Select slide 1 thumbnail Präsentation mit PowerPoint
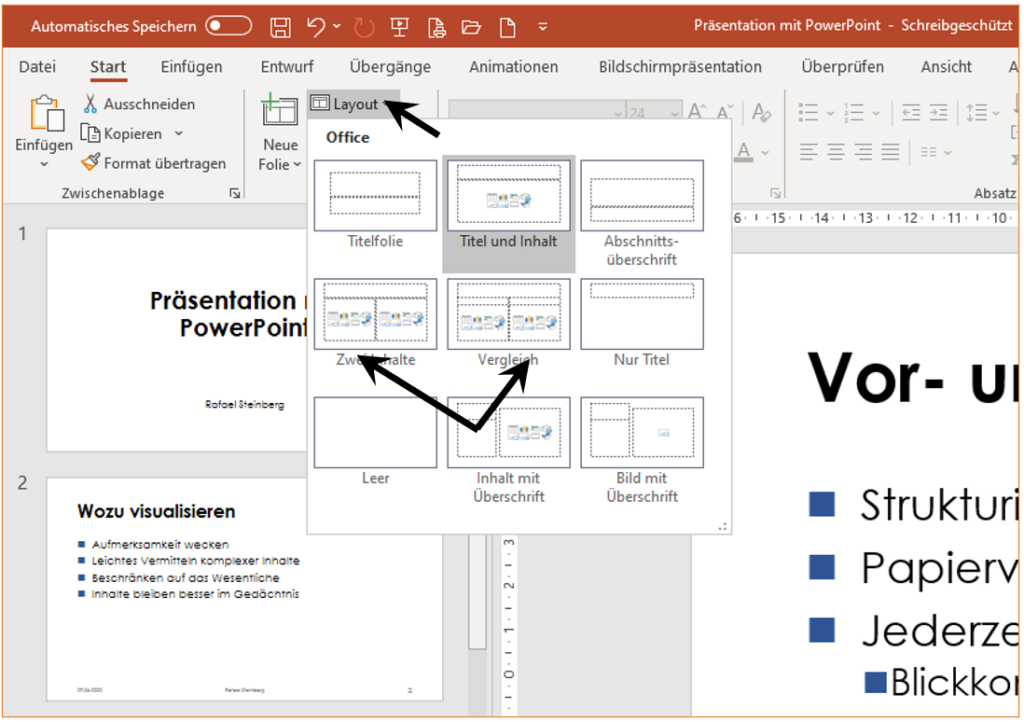The image size is (1024, 722). tap(177, 339)
